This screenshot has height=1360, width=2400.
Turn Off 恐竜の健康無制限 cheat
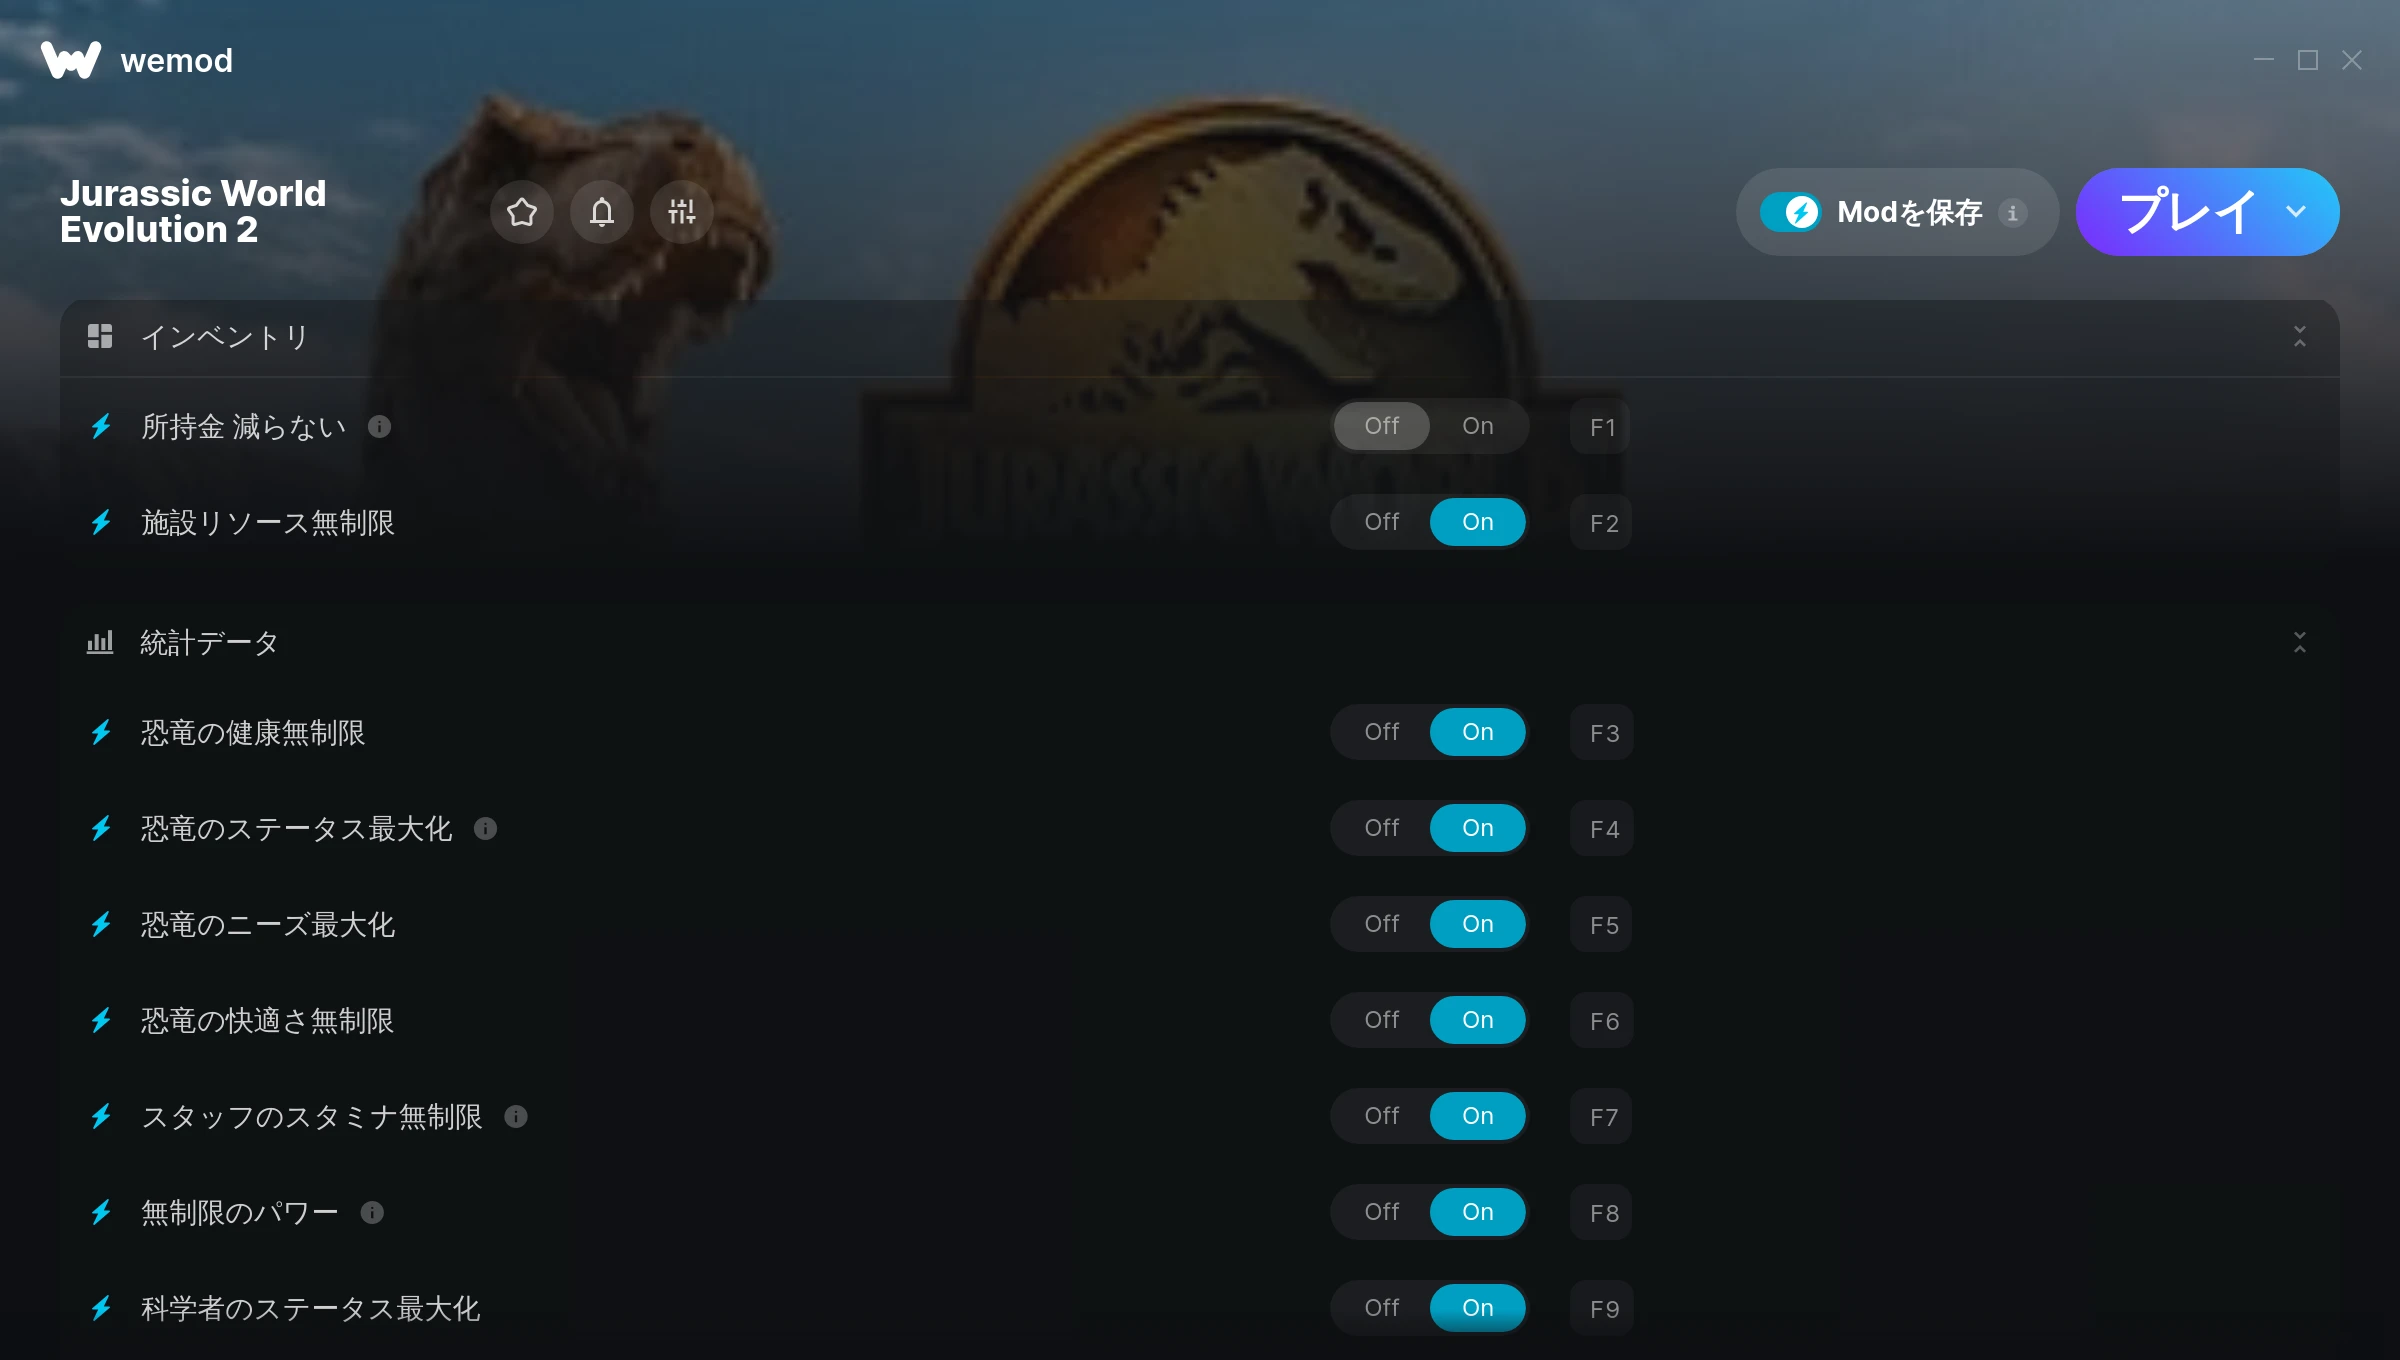1382,732
